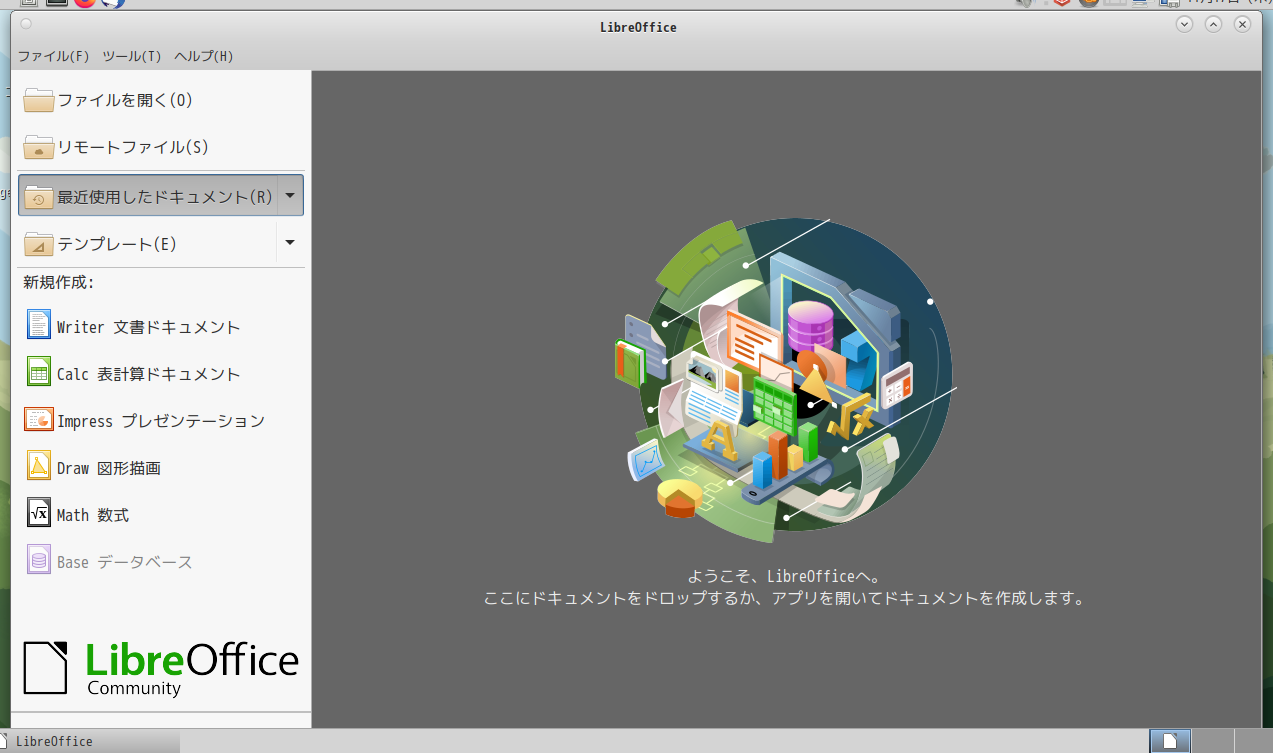
Task: Switch to the first workspace in pager
Action: coord(1170,741)
